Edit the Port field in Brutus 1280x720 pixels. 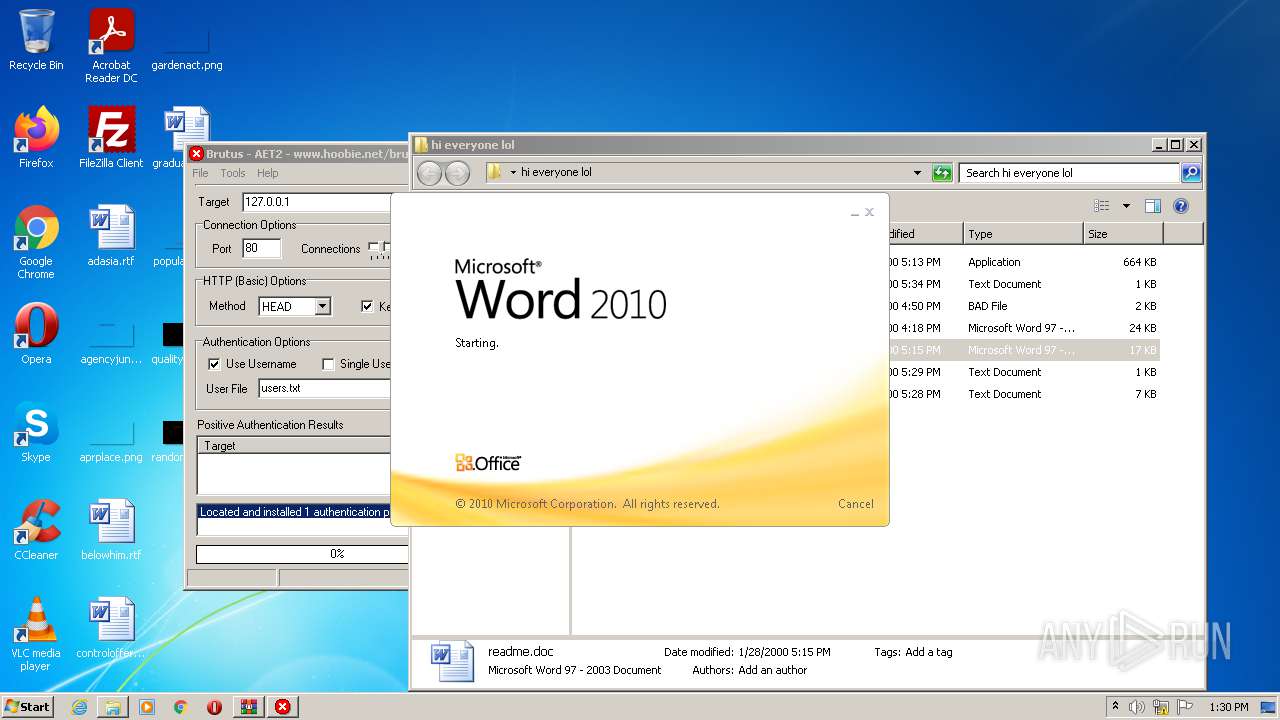tap(262, 249)
